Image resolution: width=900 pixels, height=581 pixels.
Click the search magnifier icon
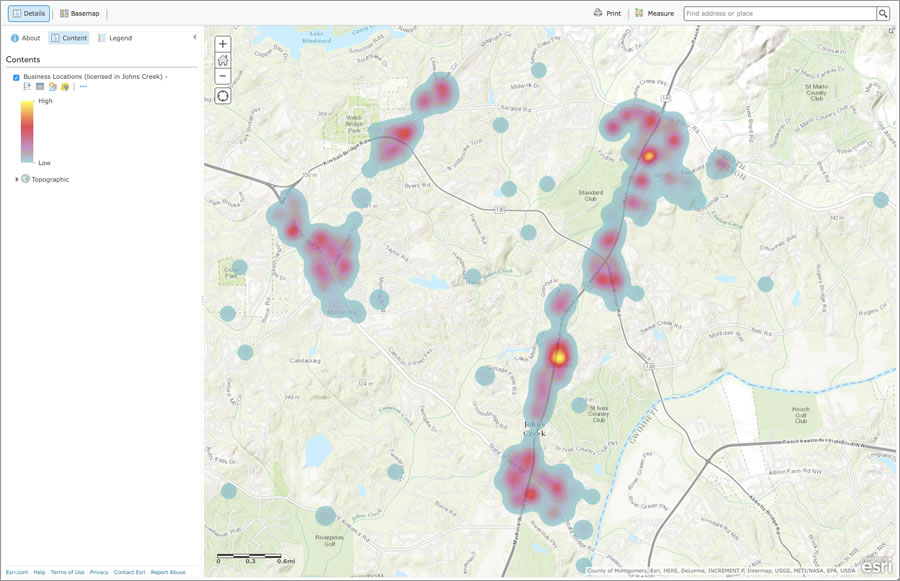[883, 13]
